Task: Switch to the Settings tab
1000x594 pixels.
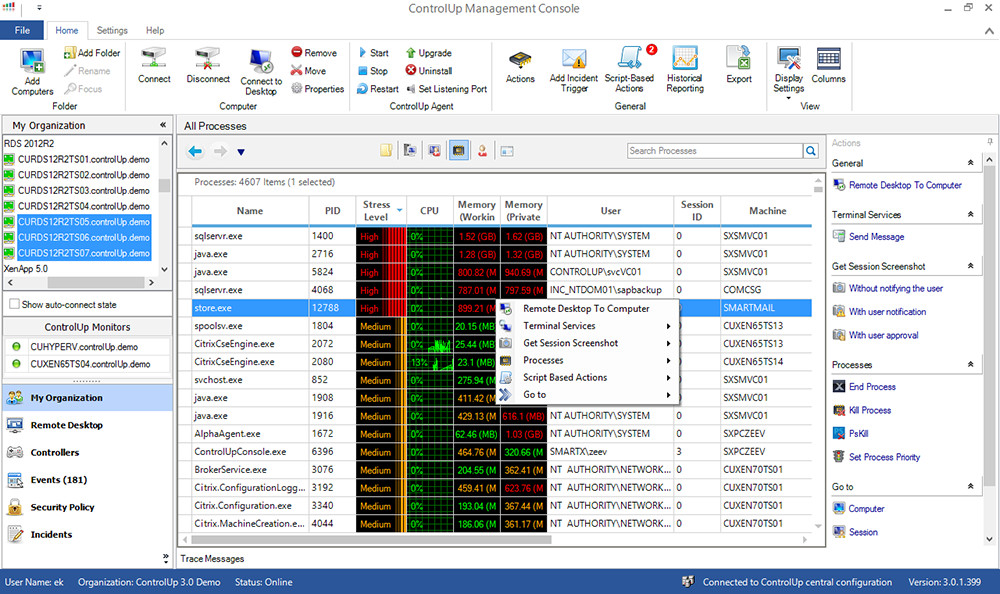Action: (112, 30)
